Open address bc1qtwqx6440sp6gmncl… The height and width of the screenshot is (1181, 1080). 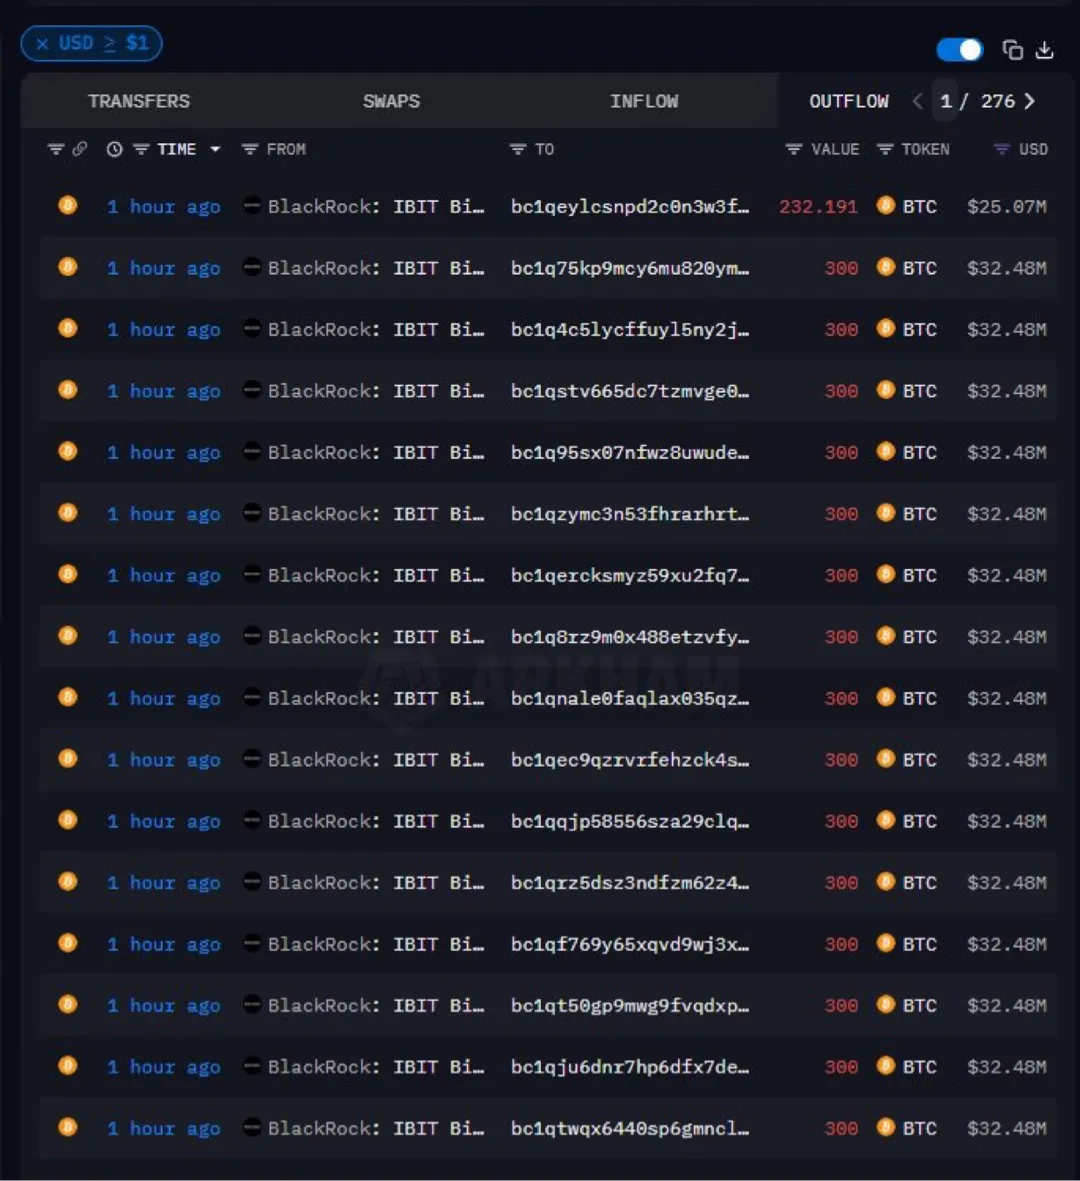(630, 1128)
